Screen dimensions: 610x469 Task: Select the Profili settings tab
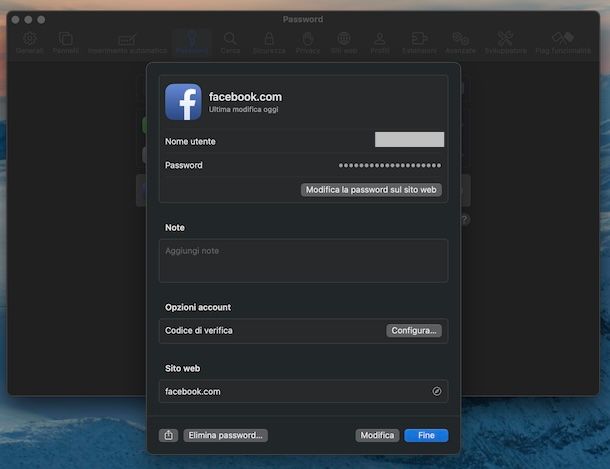(380, 42)
